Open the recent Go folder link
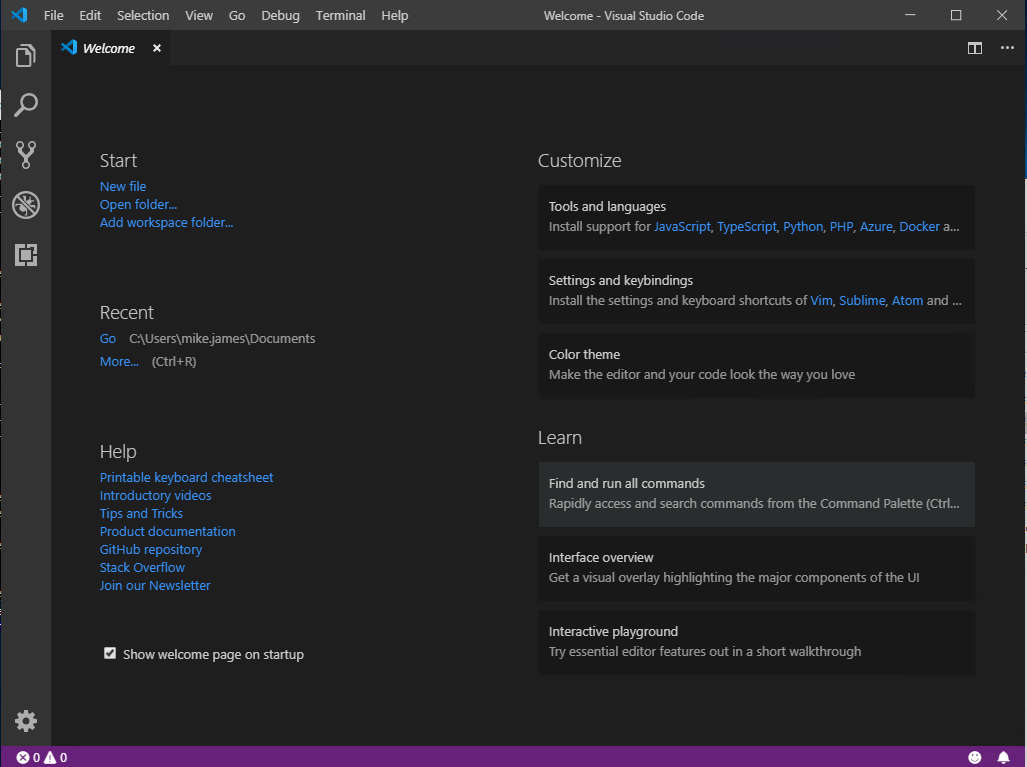 tap(107, 339)
